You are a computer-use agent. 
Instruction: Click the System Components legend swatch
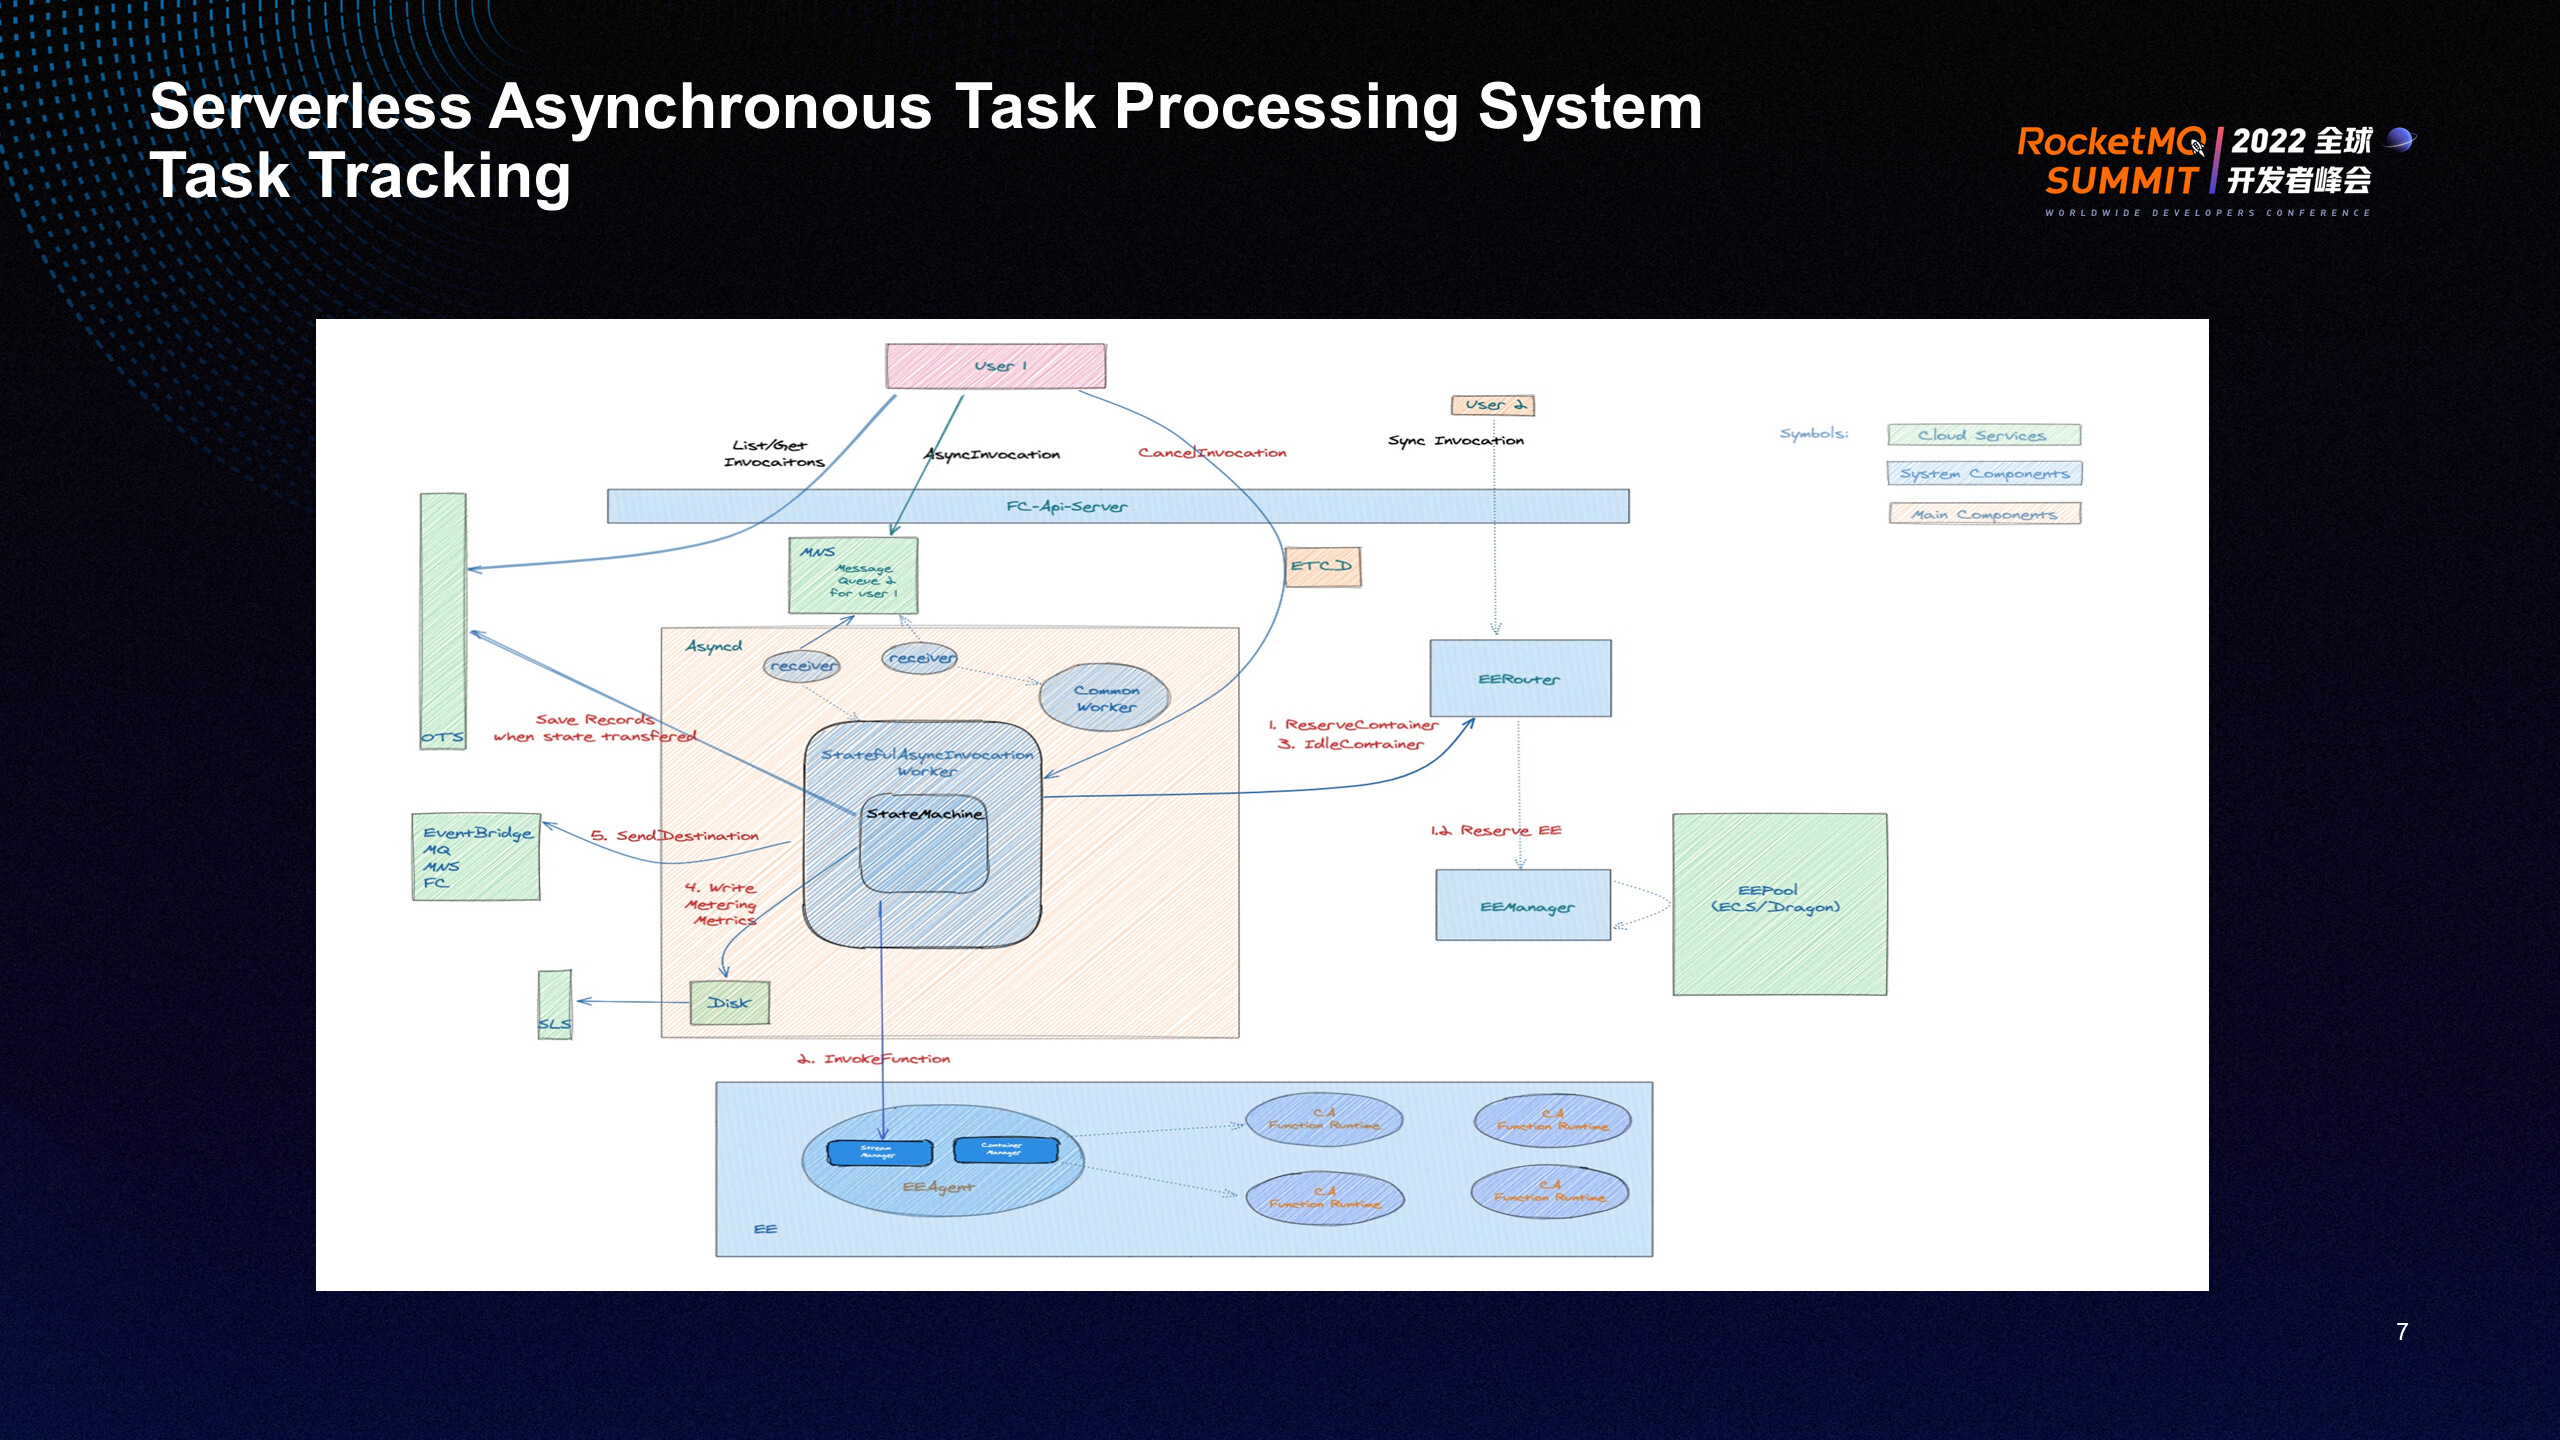1984,474
